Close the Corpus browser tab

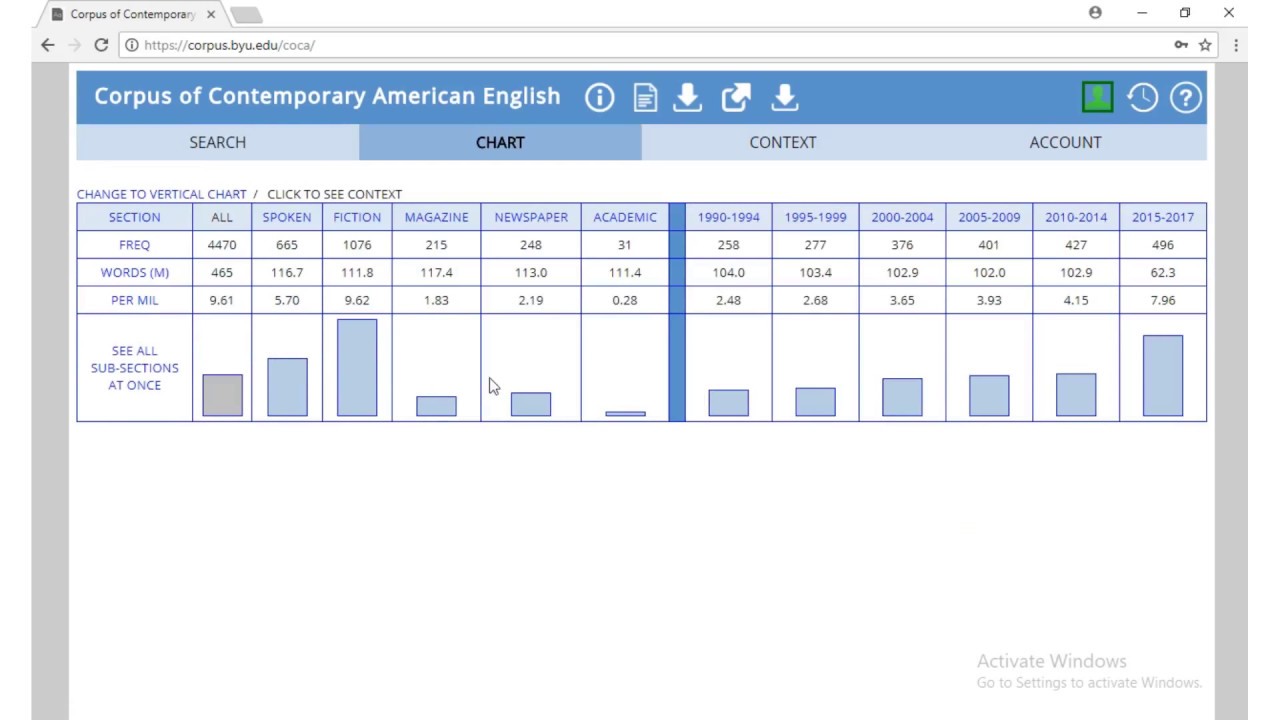click(x=211, y=14)
